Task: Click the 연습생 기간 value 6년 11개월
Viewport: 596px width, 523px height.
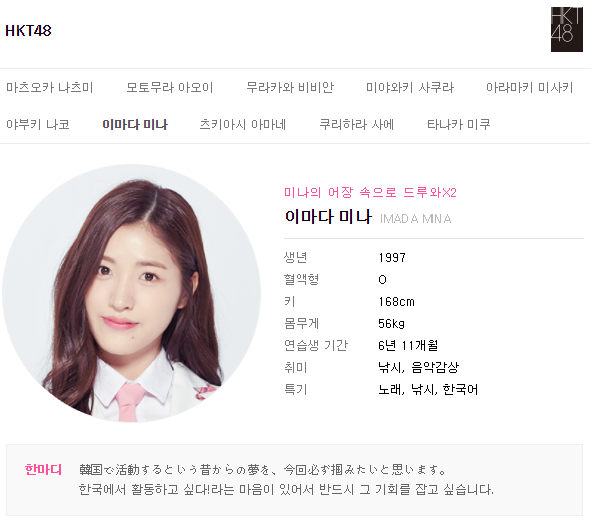Action: [408, 345]
